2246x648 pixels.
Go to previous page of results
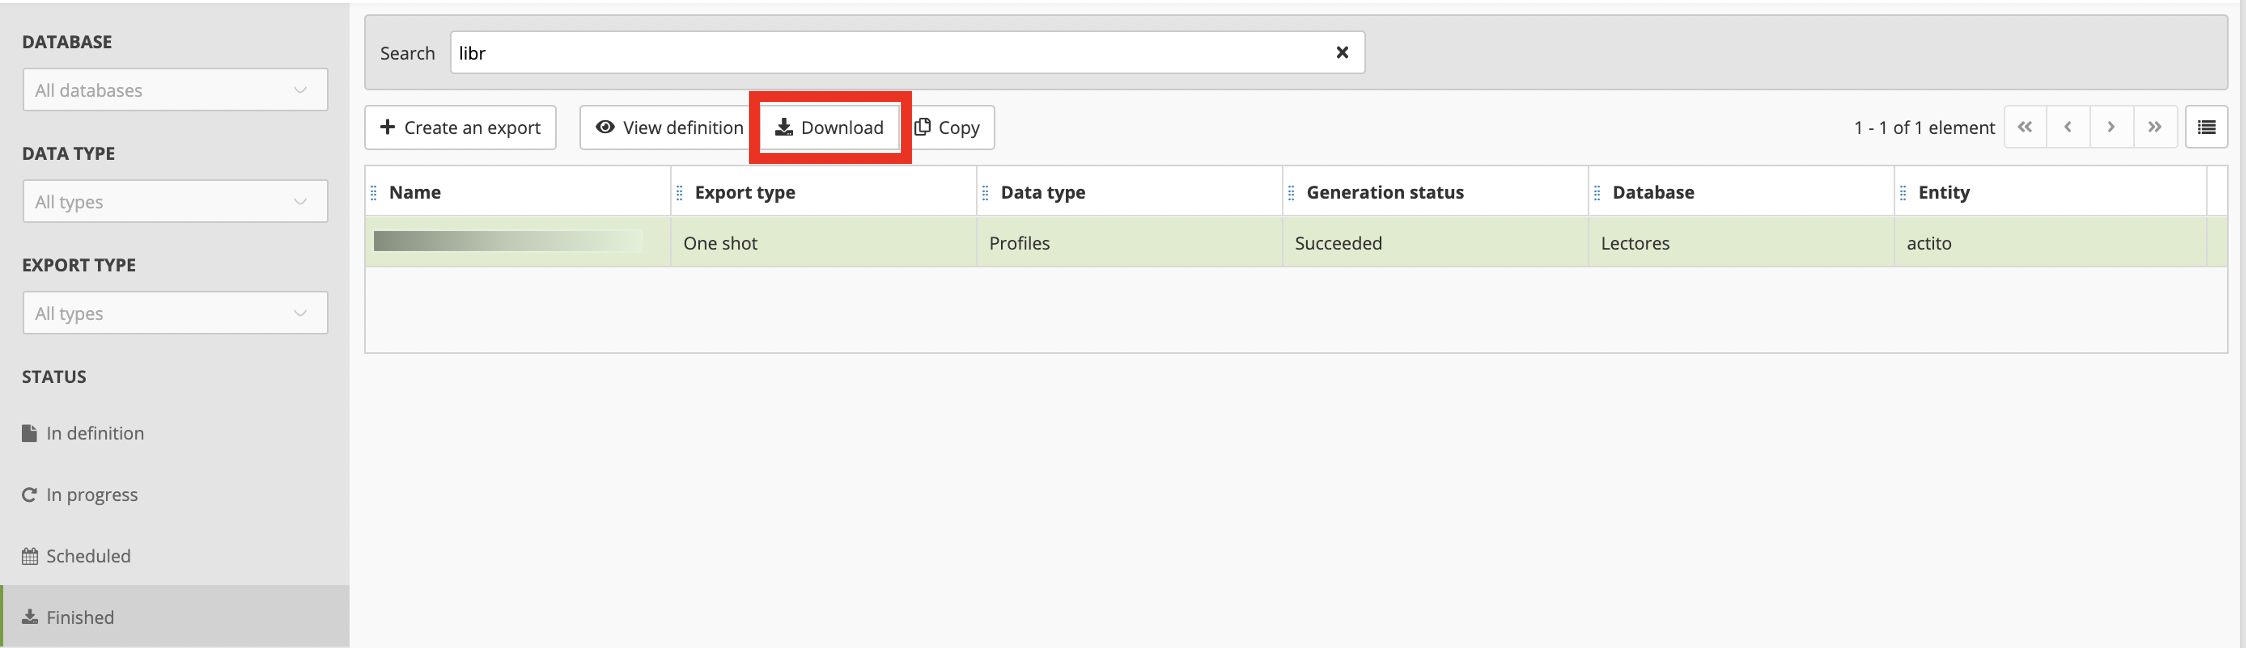tap(2068, 128)
